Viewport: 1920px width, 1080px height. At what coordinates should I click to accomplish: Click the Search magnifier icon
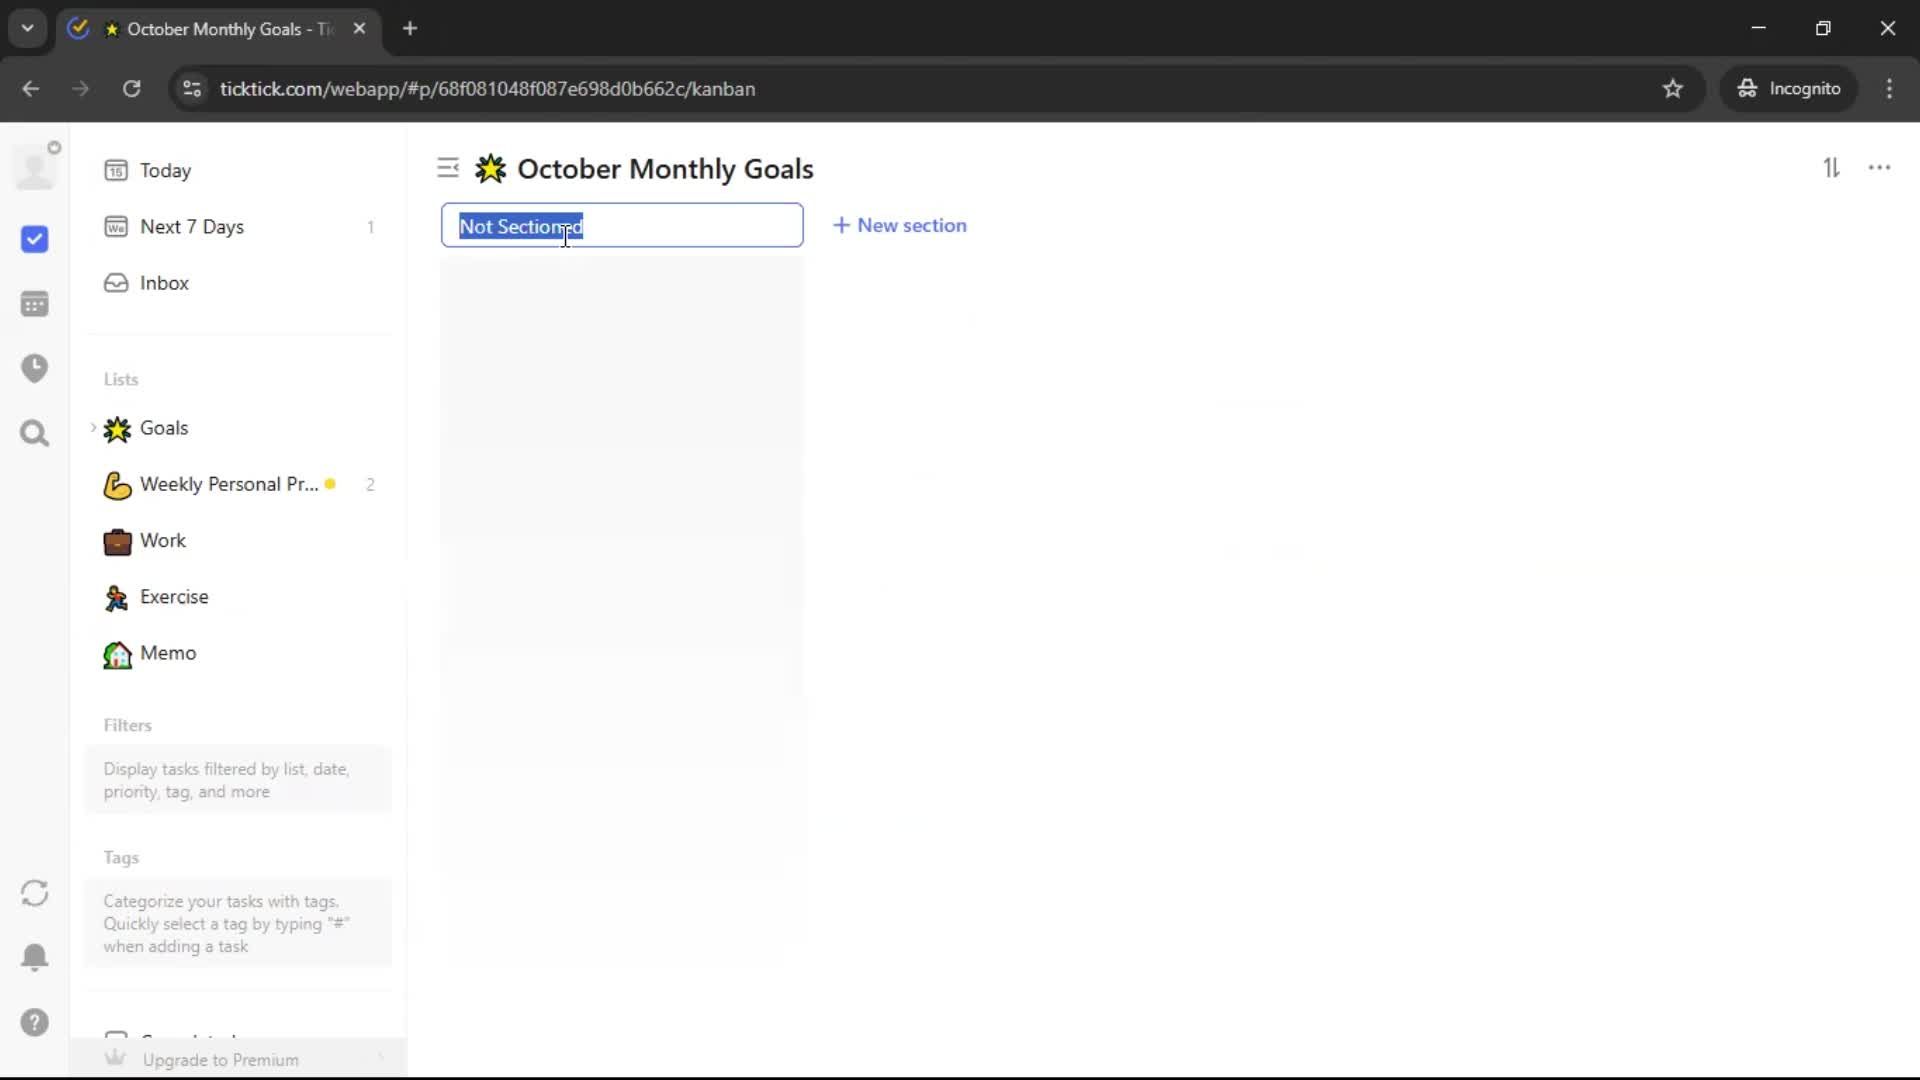point(34,433)
